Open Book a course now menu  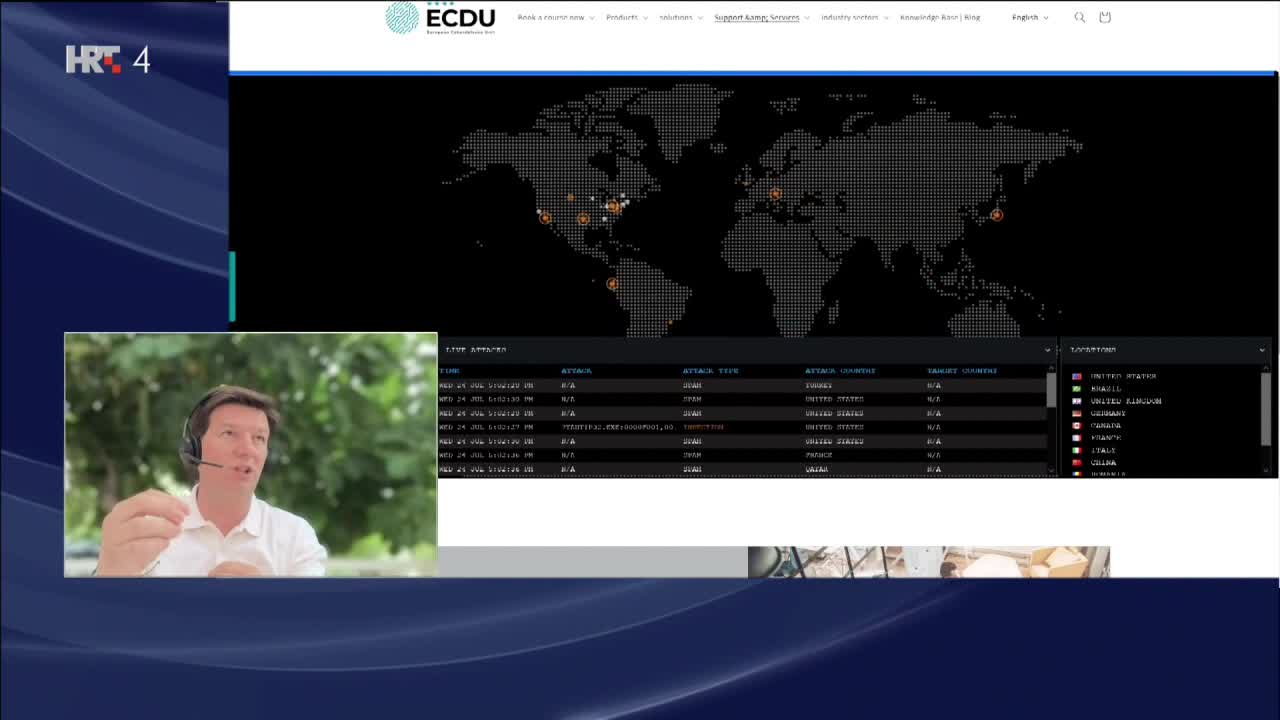pos(556,17)
